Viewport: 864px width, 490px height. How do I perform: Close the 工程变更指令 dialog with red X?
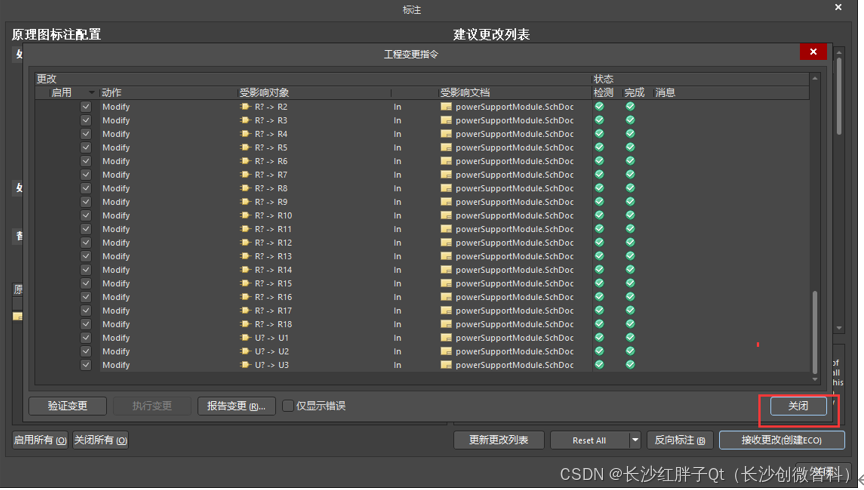pos(813,52)
